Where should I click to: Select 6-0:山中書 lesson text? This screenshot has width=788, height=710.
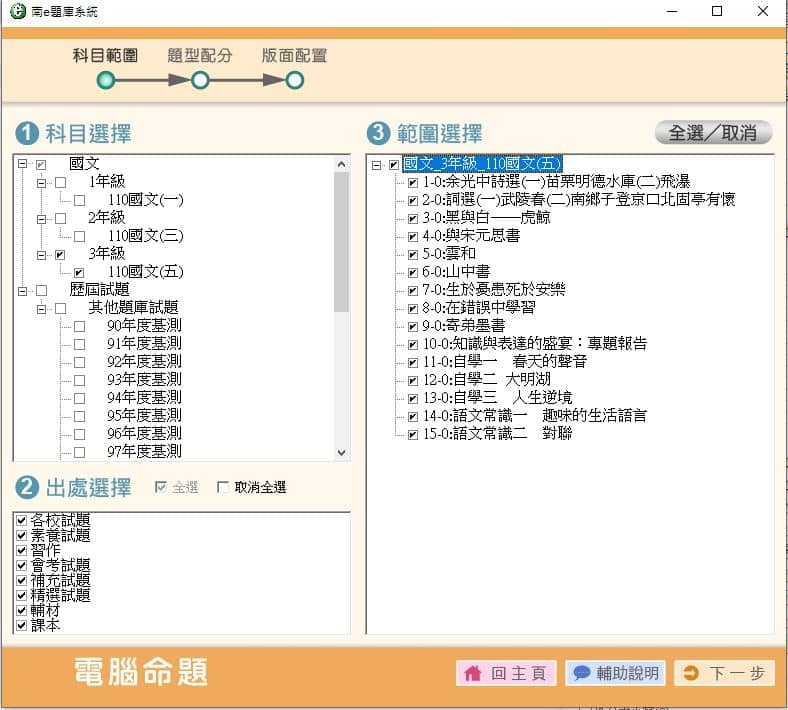point(456,272)
